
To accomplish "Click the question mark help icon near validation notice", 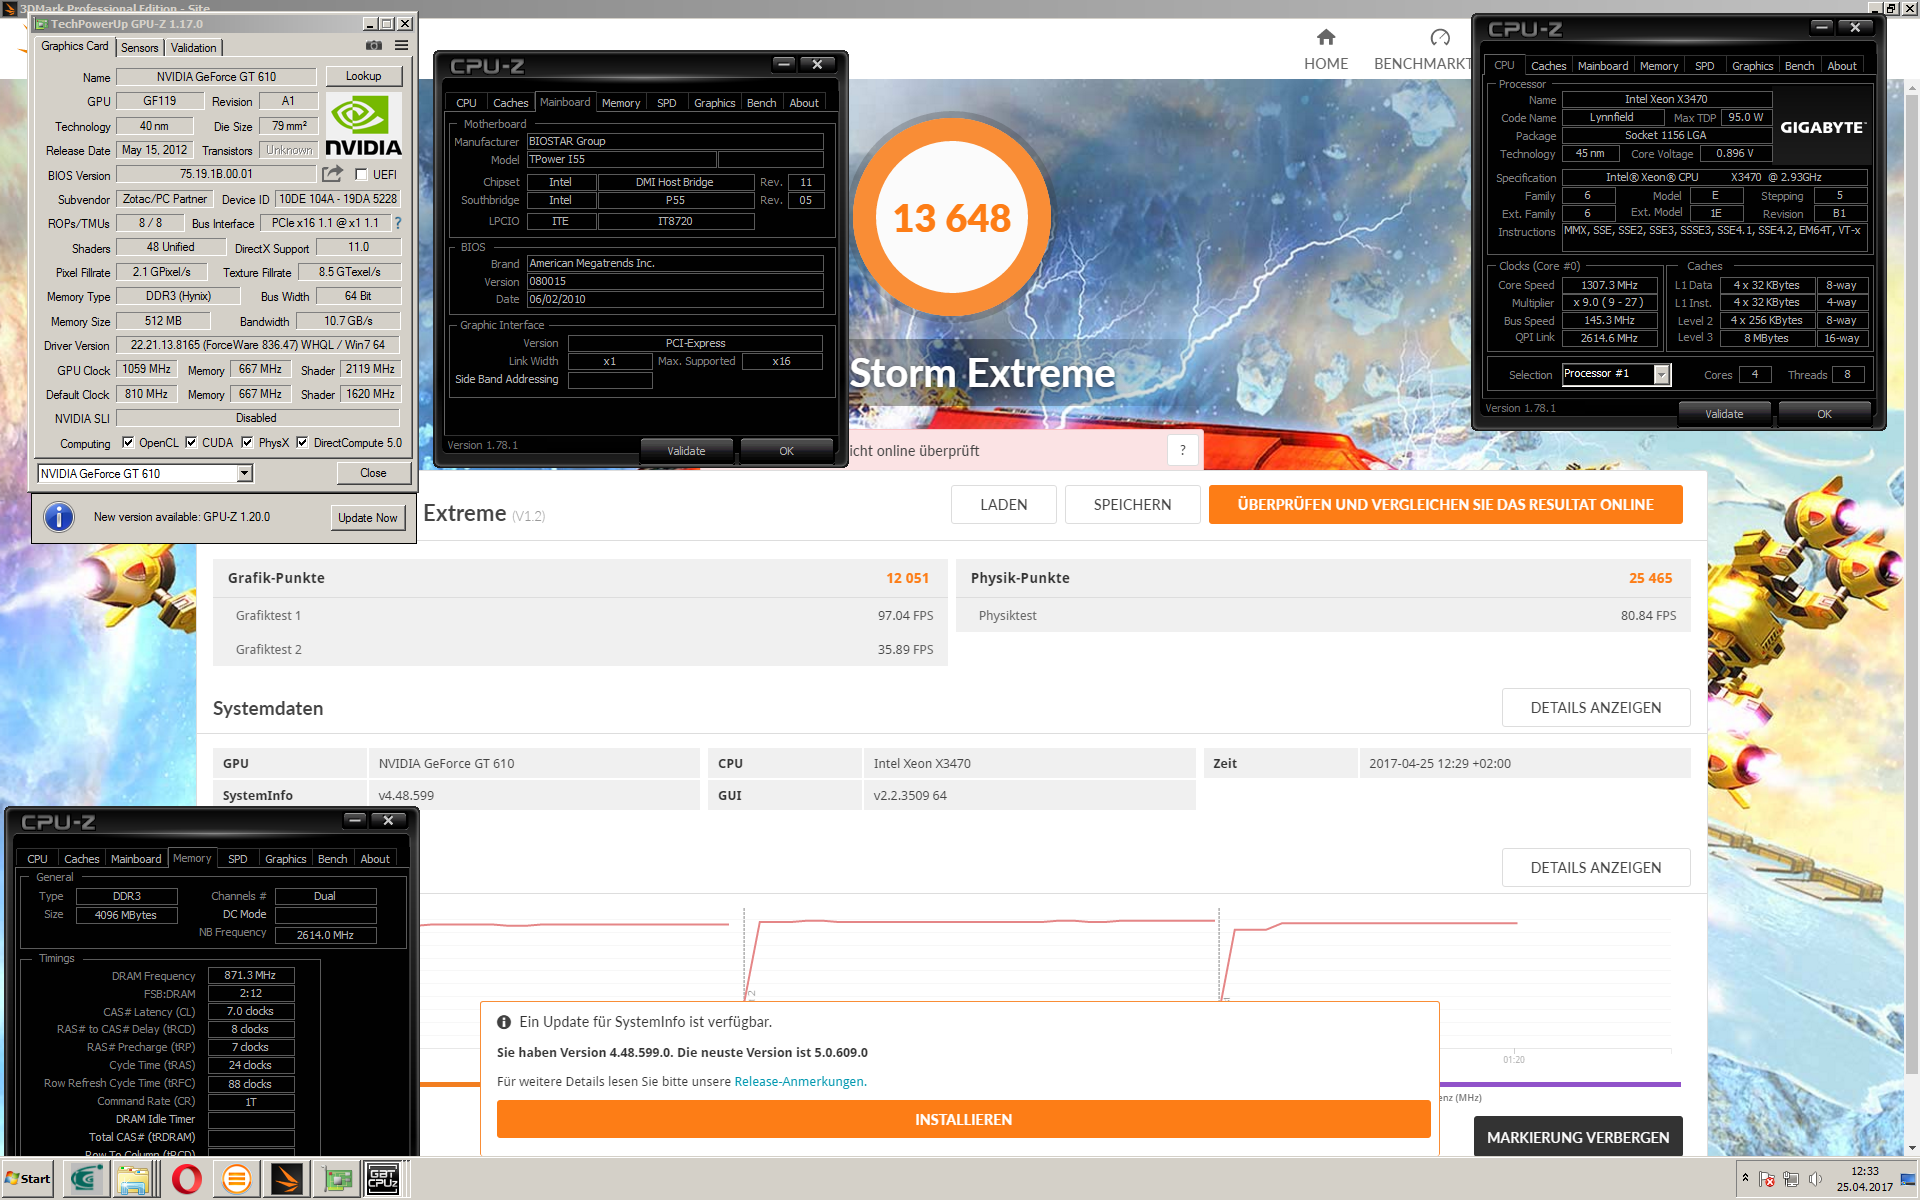I will pos(1183,450).
